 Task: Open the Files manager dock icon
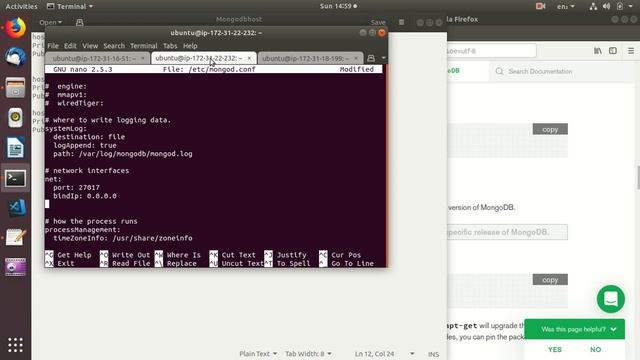point(15,87)
